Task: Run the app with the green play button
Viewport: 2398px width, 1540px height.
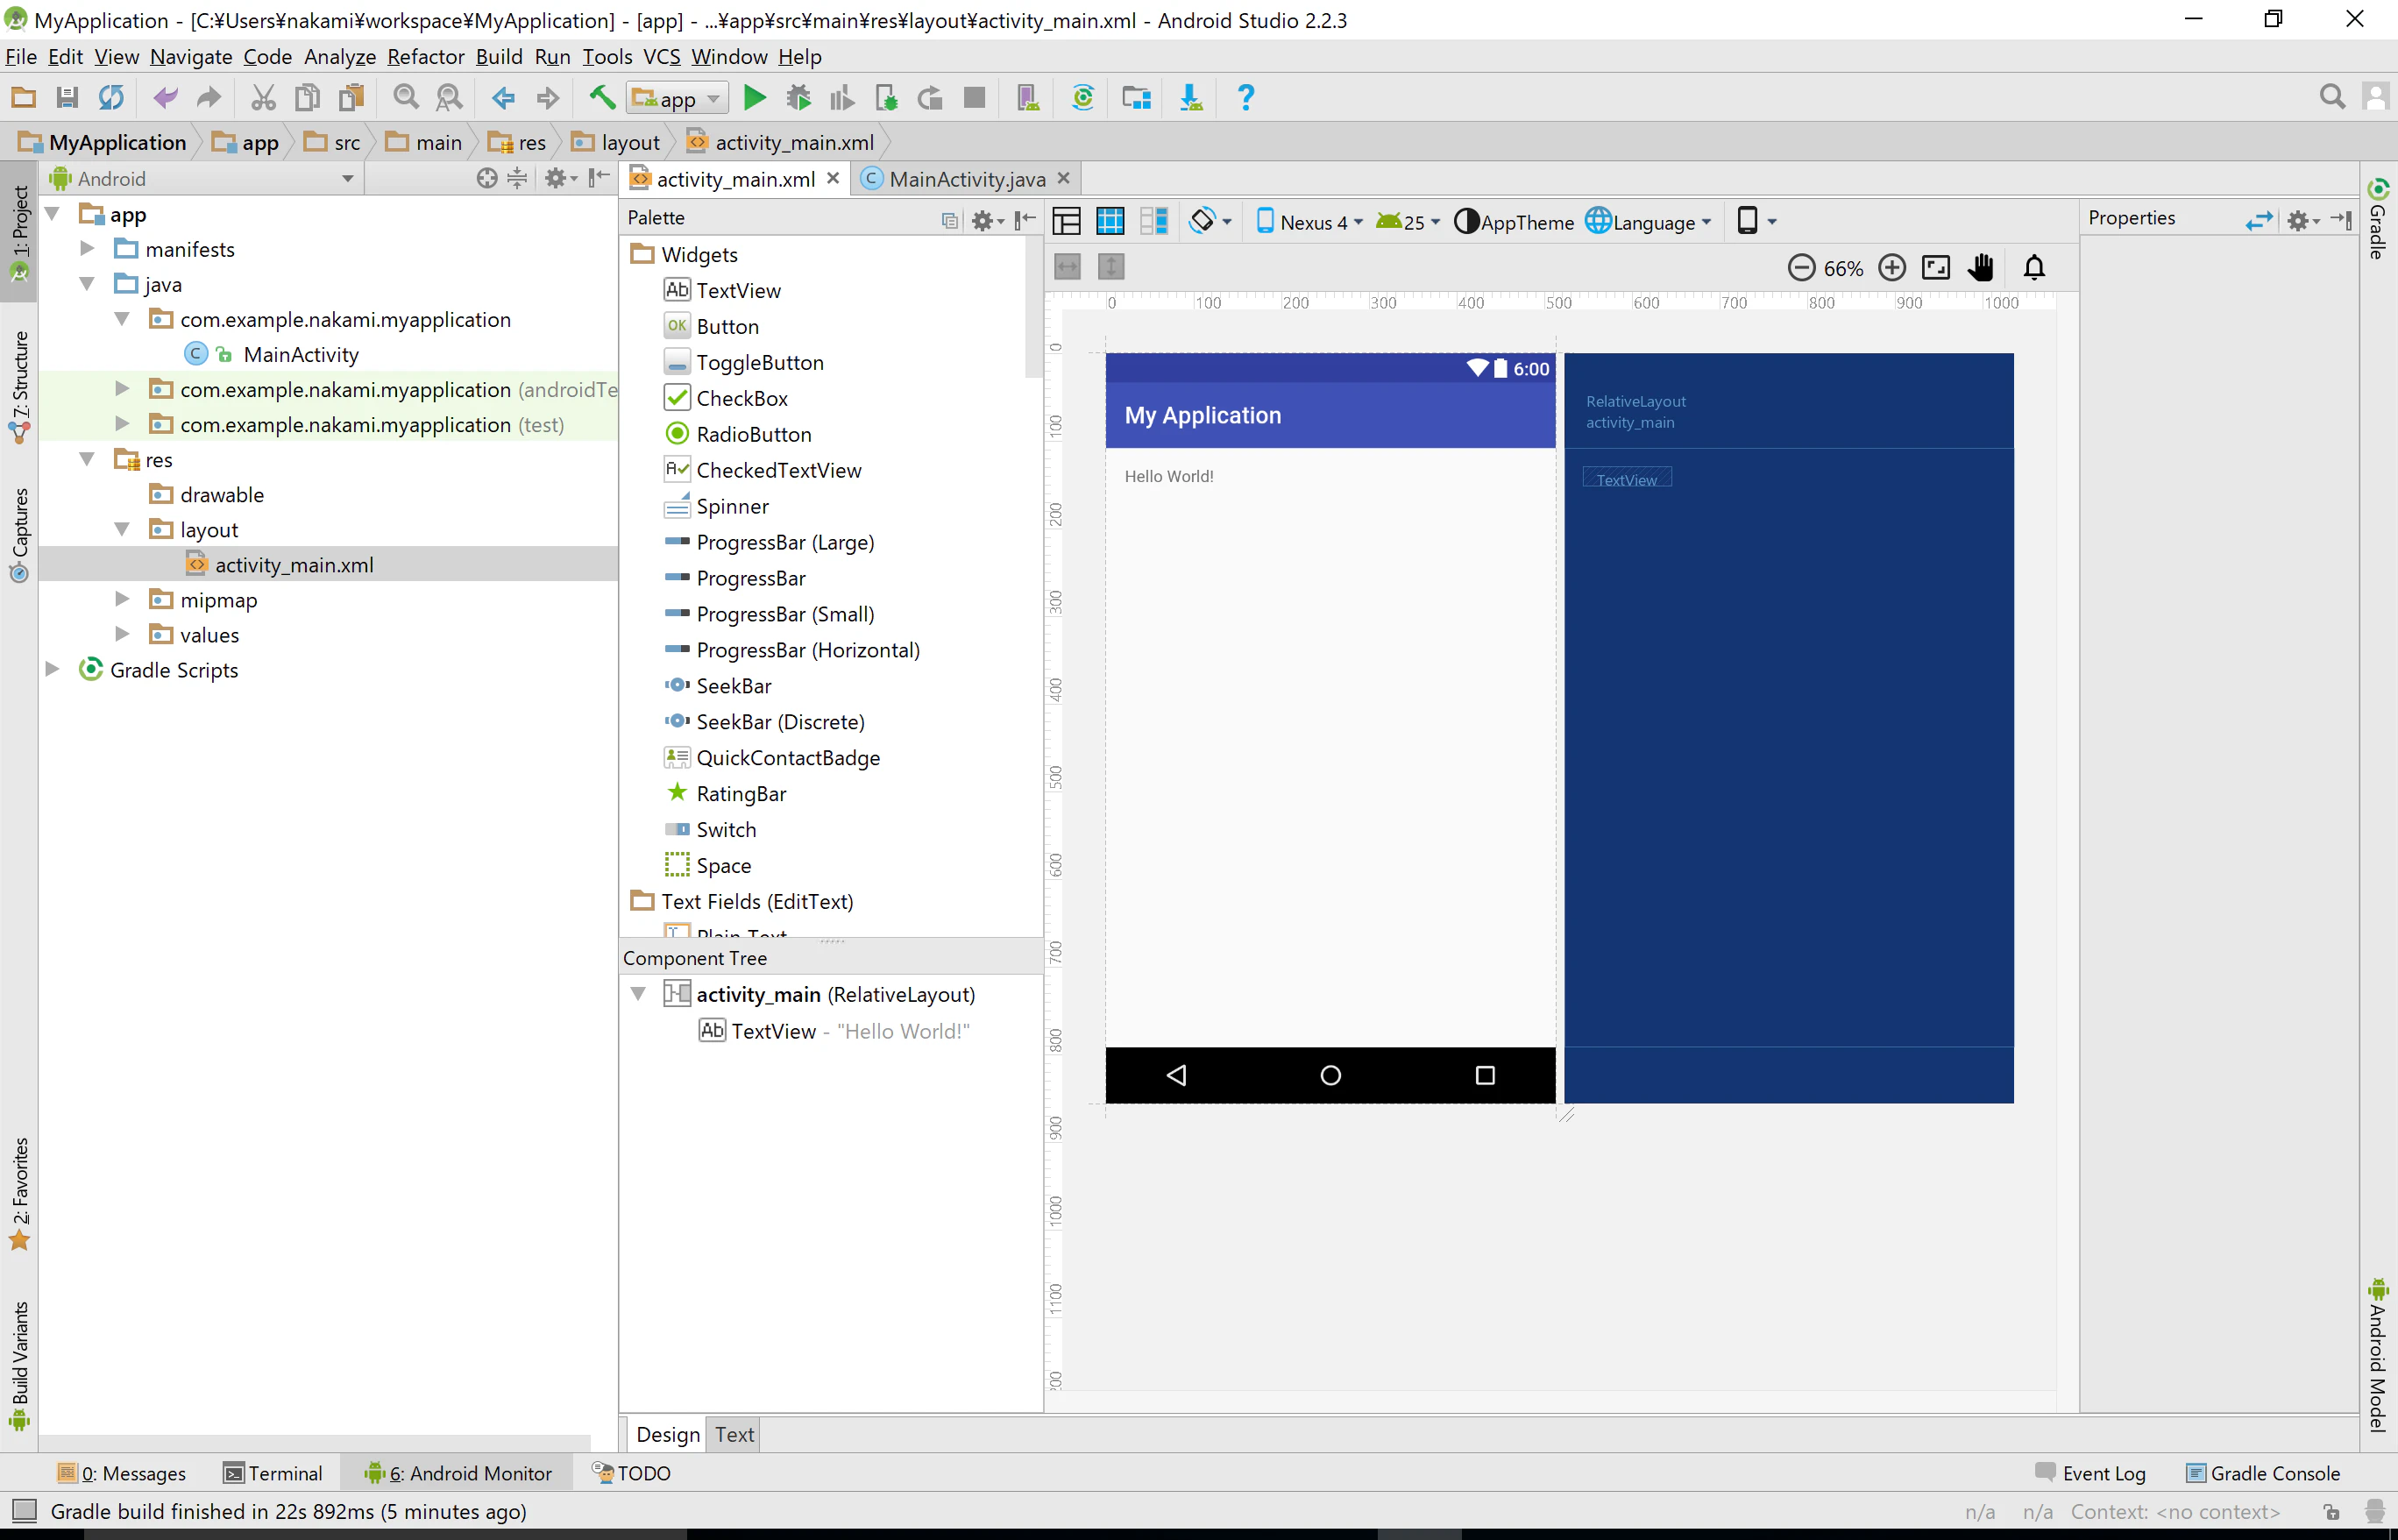Action: coord(755,98)
